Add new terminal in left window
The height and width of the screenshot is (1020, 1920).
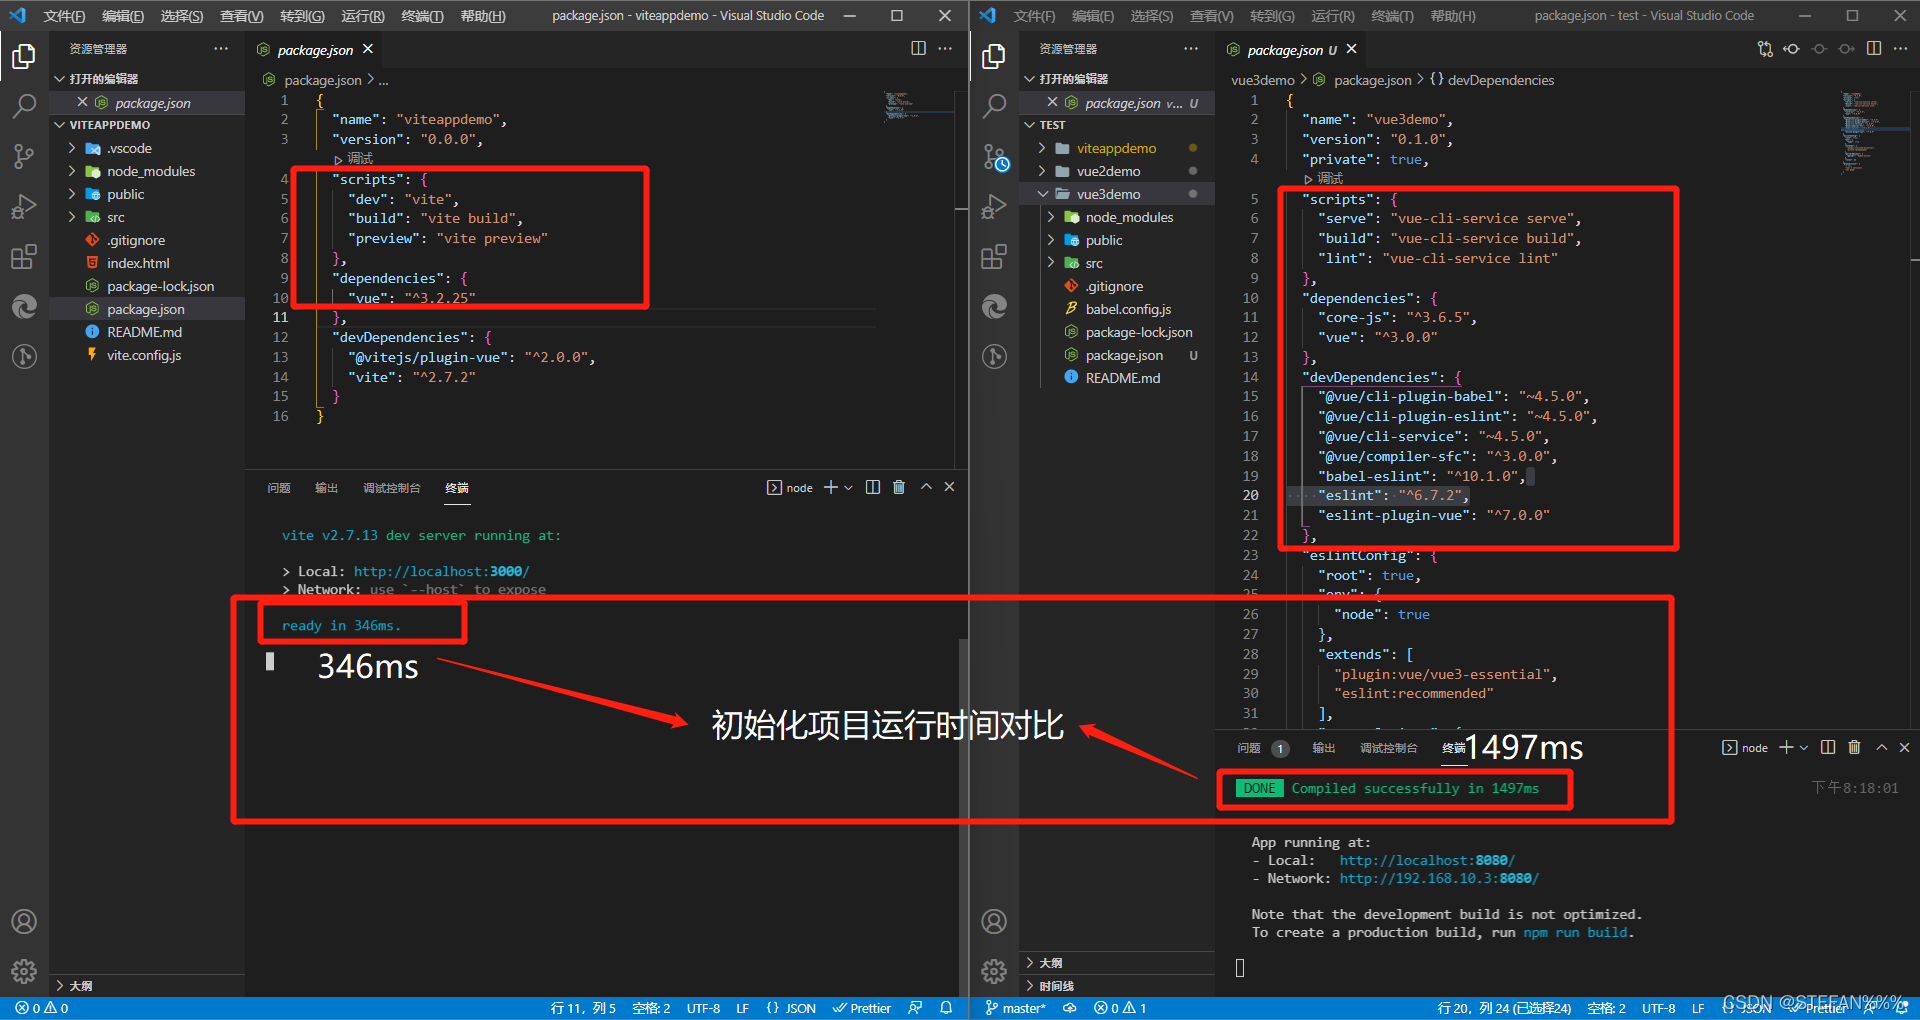click(831, 487)
